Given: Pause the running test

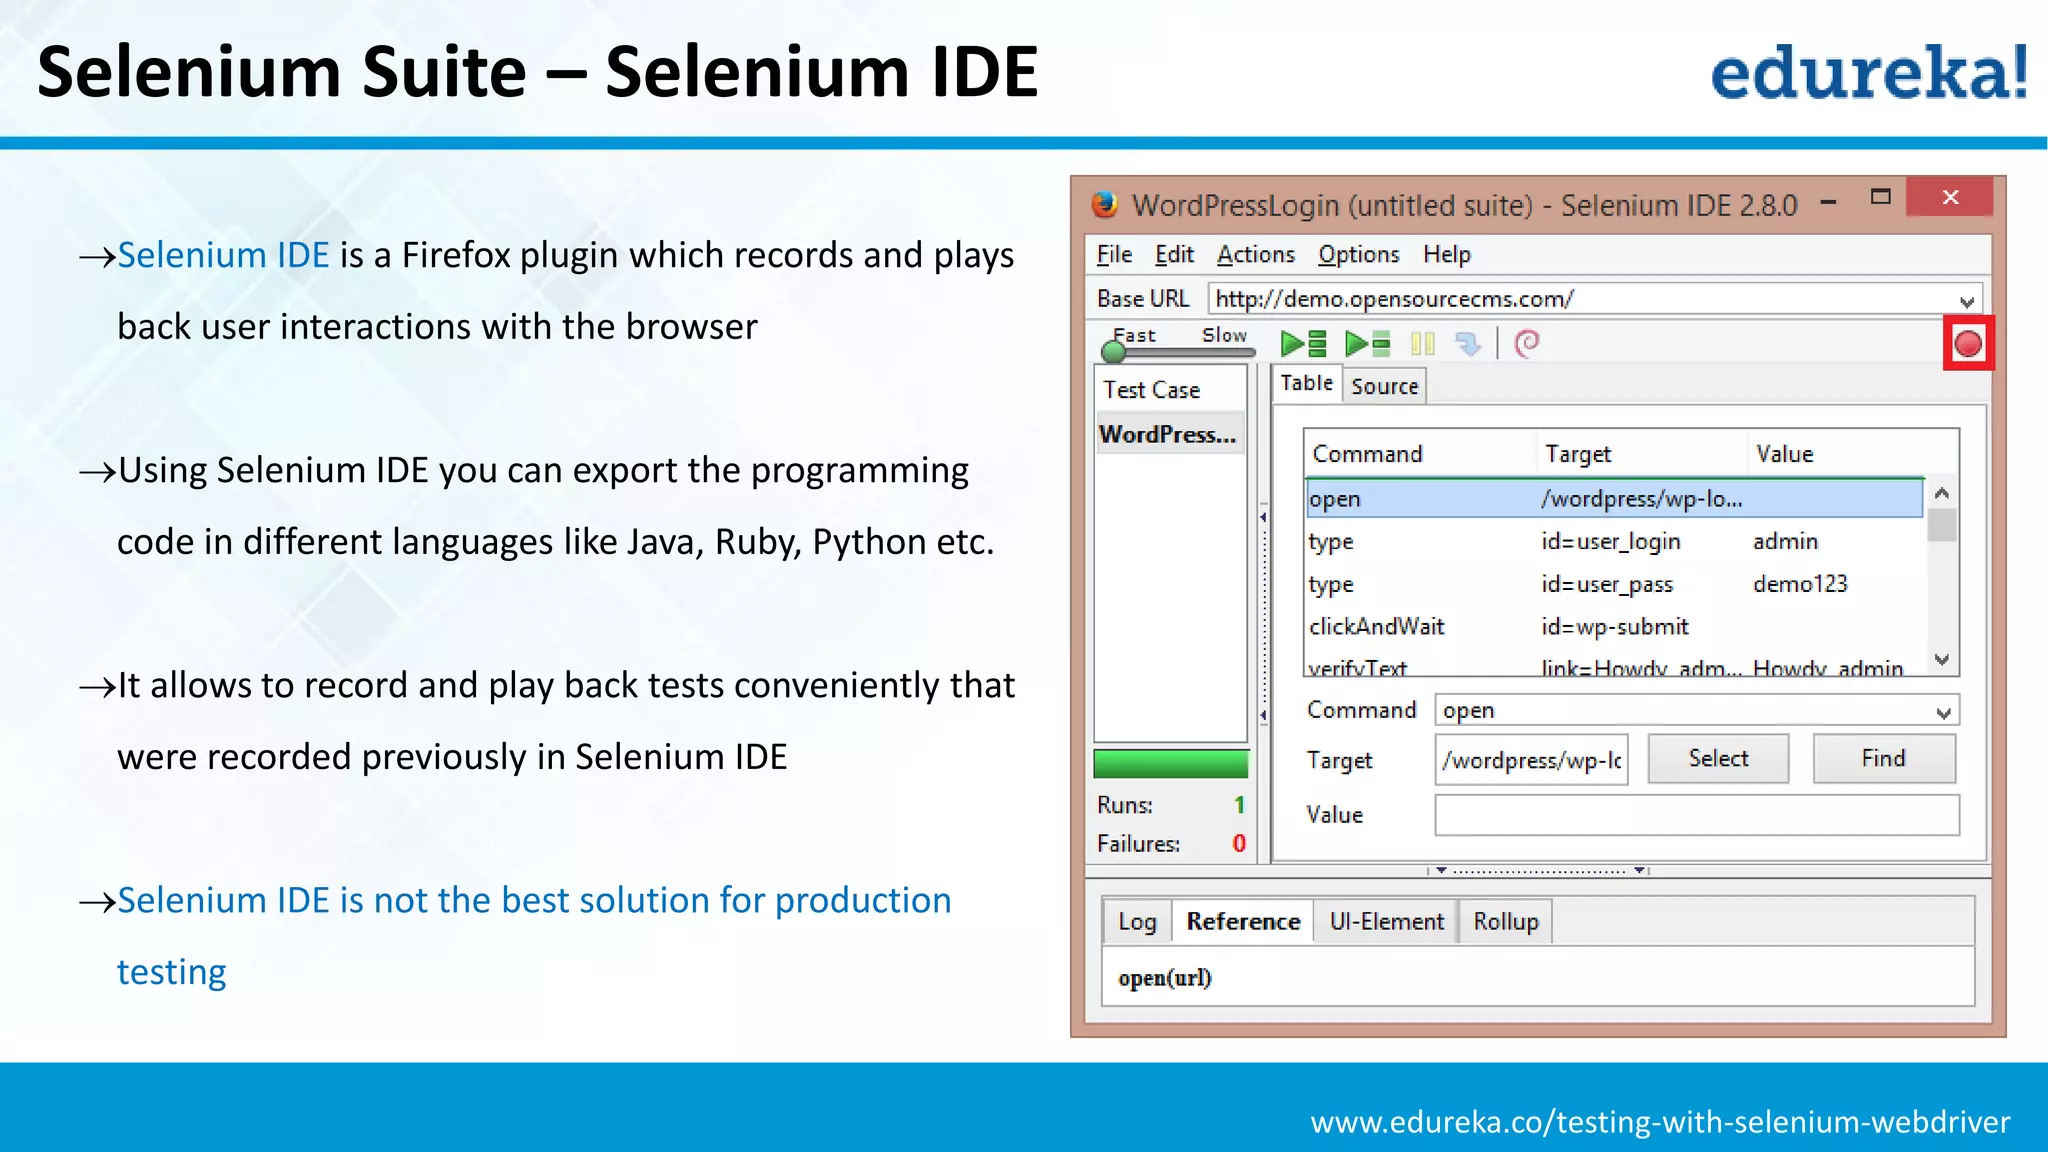Looking at the screenshot, I should pos(1422,344).
